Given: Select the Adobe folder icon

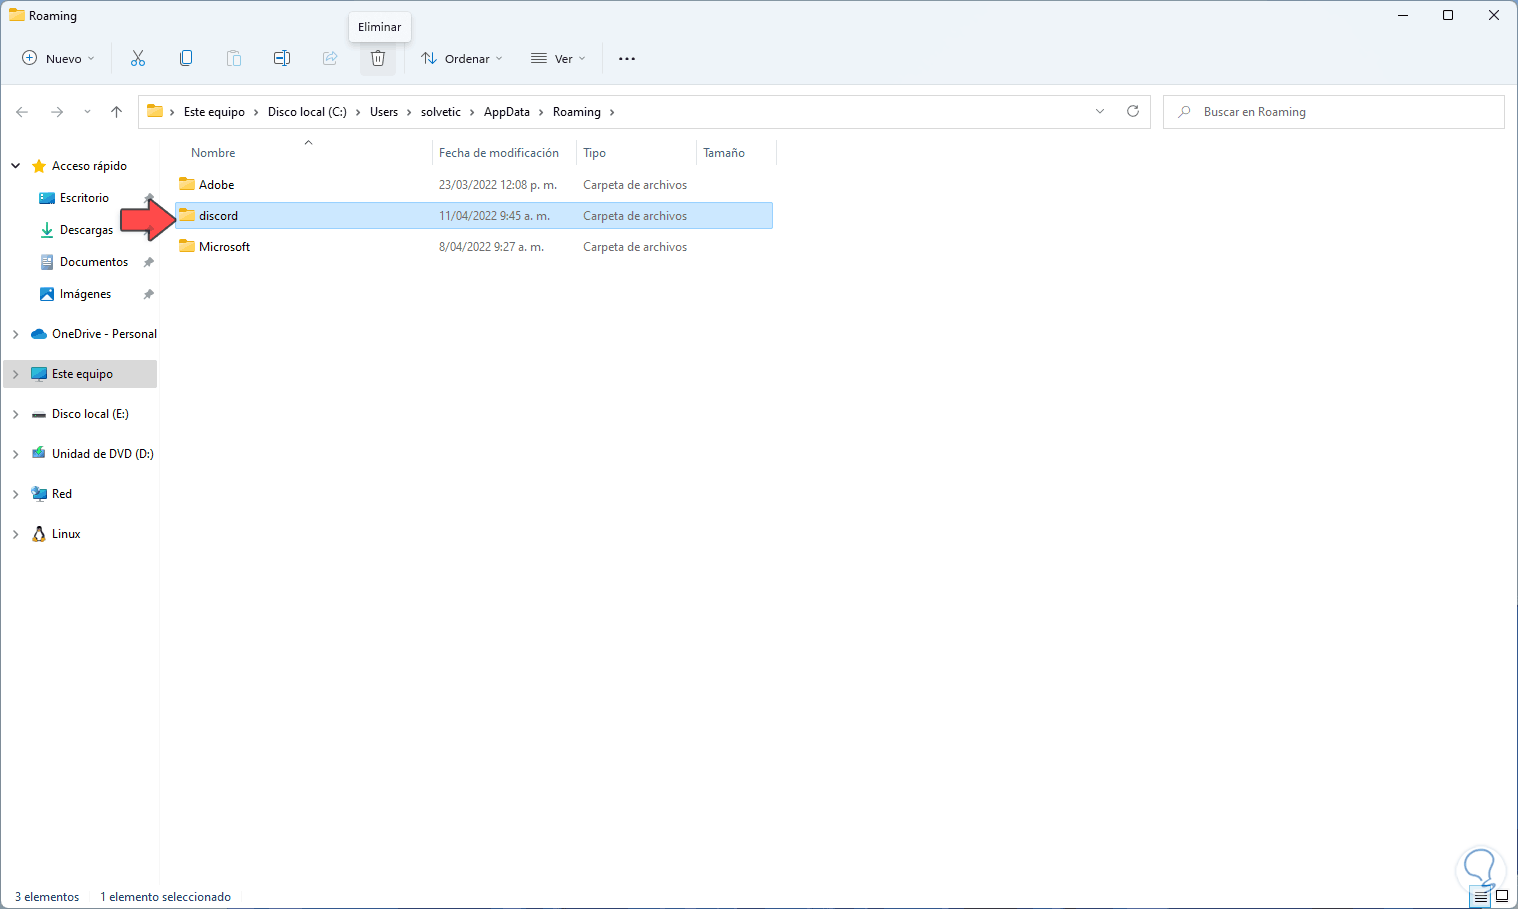Looking at the screenshot, I should click(x=187, y=184).
